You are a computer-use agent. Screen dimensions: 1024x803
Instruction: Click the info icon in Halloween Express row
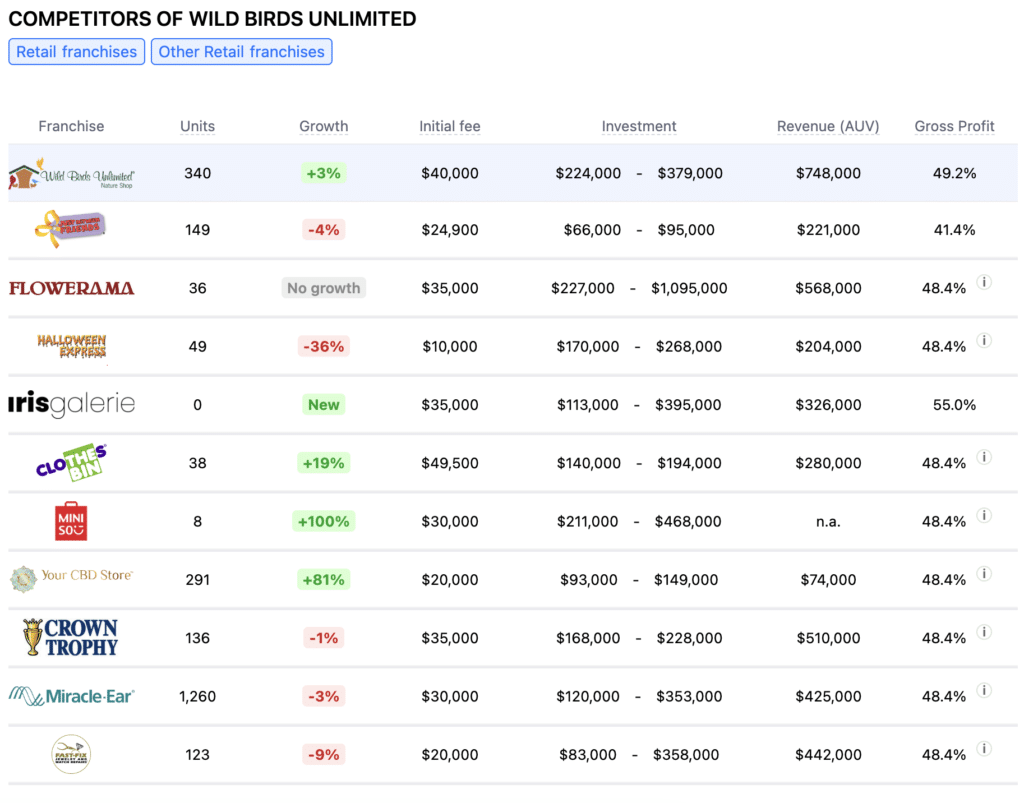984,340
